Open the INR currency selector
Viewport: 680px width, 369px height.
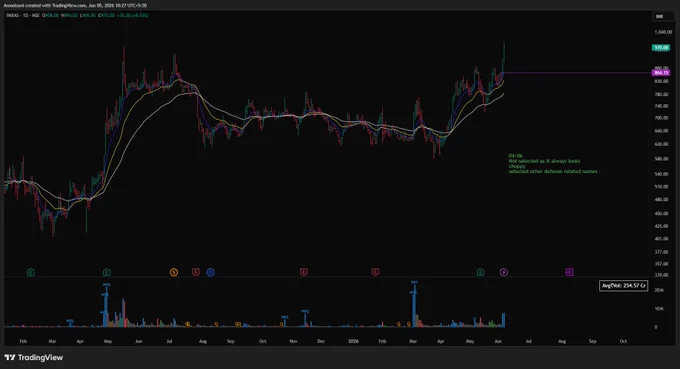(x=663, y=16)
